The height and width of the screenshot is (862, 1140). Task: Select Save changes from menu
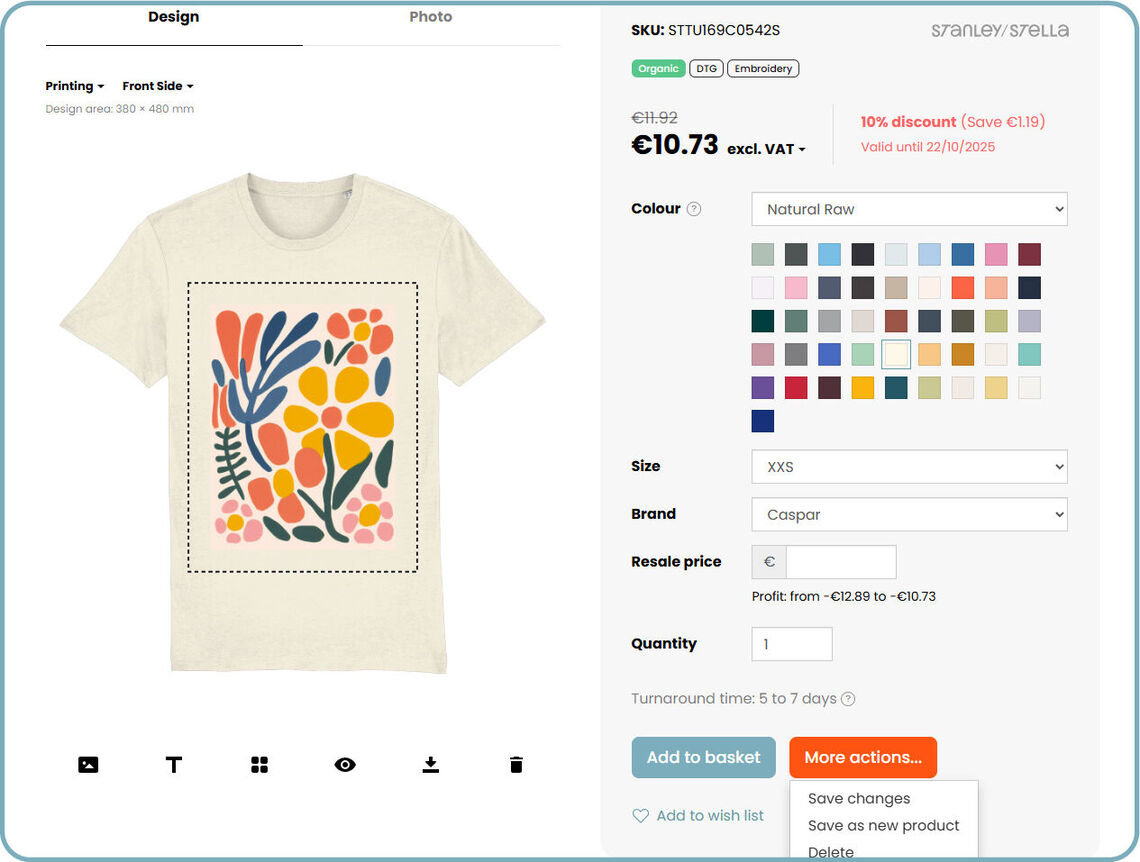(859, 798)
